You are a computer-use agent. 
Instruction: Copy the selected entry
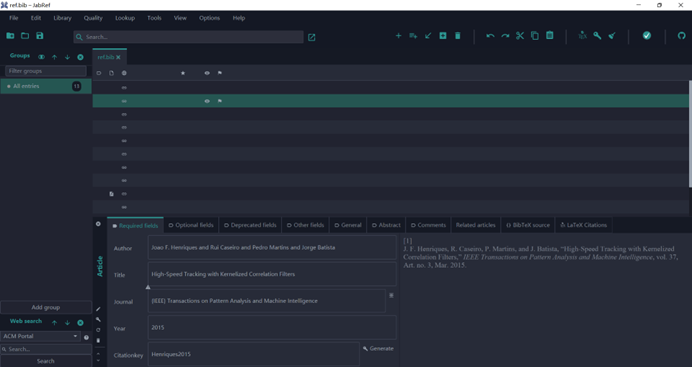(535, 36)
